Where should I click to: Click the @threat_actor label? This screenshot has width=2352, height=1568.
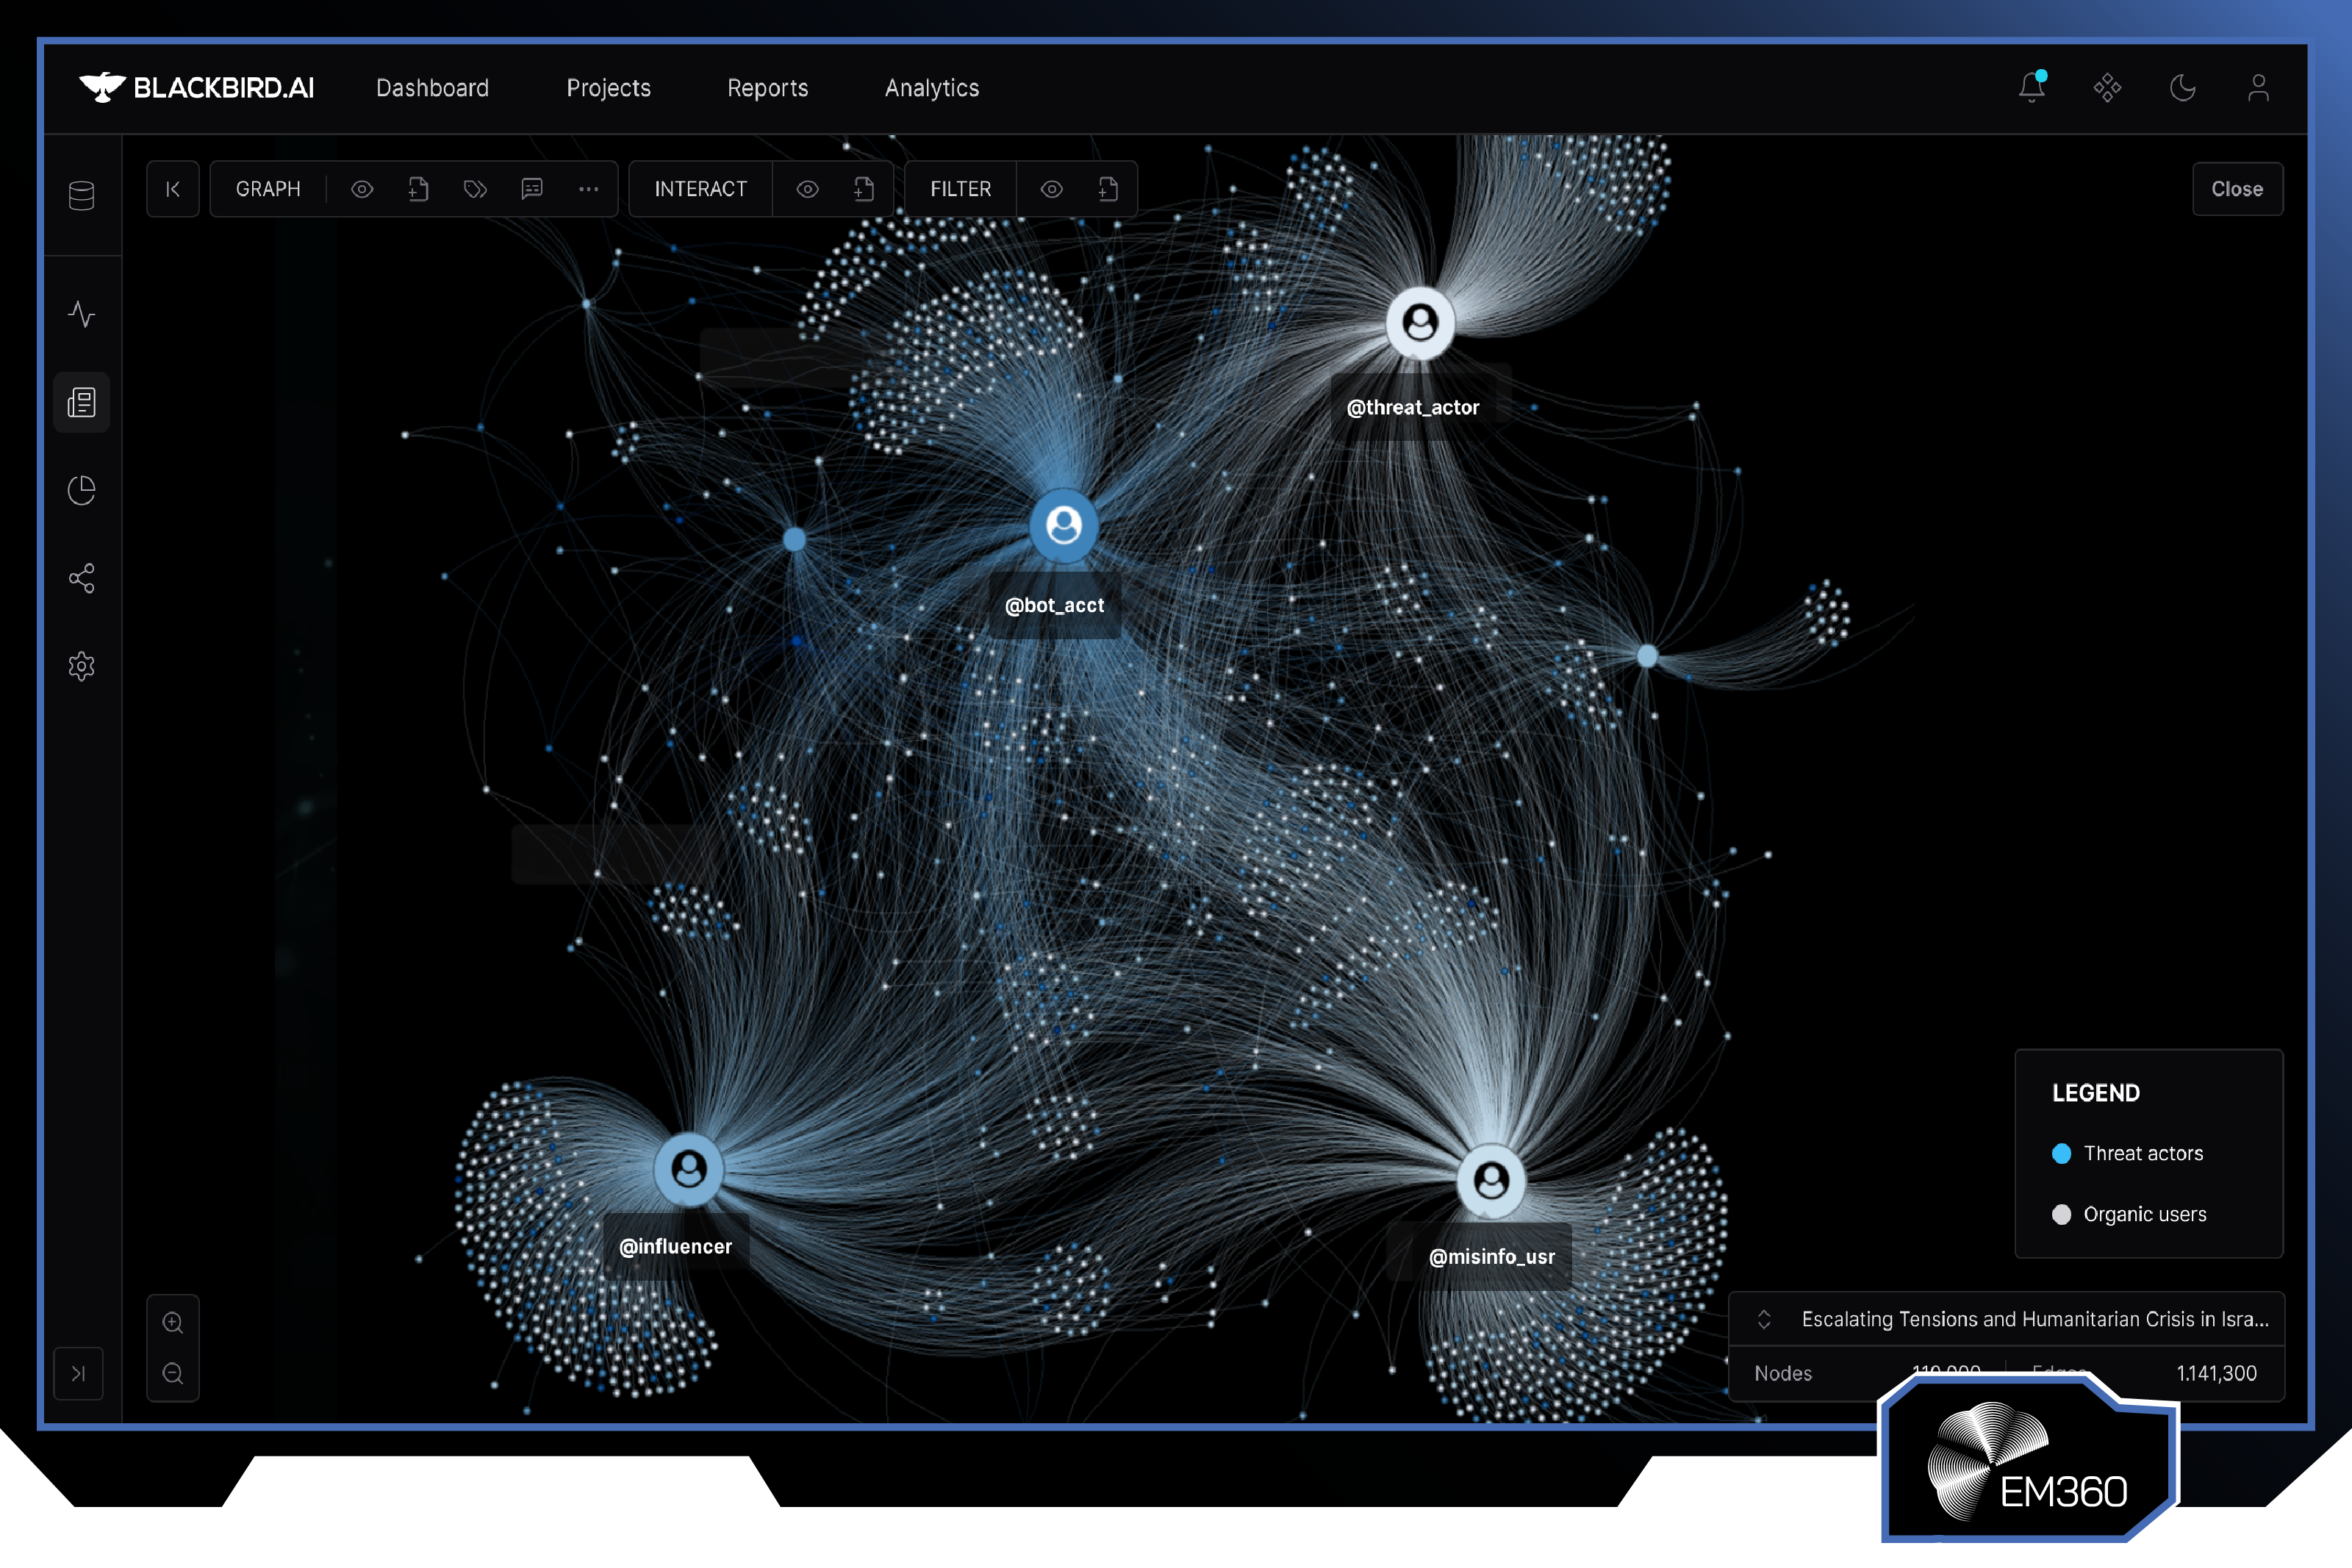(1413, 407)
